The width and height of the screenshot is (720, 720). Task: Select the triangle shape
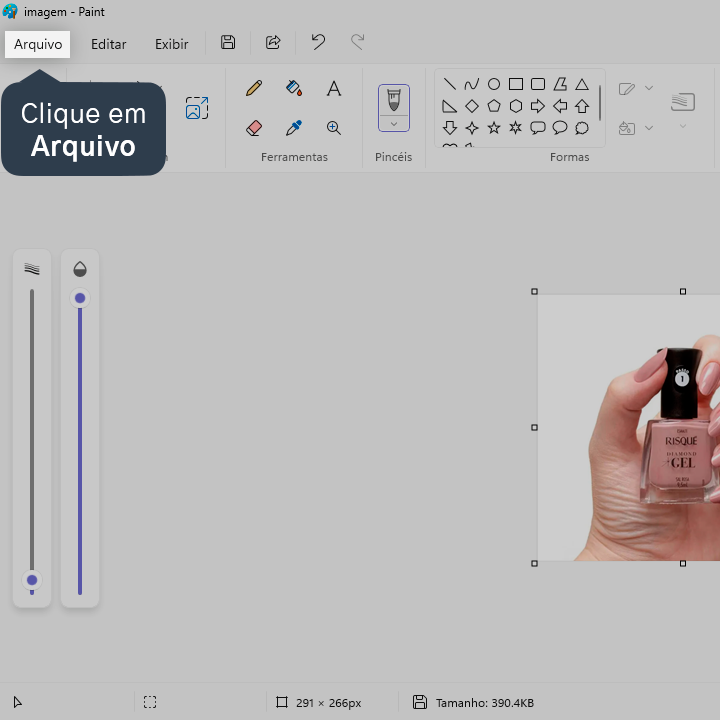[582, 84]
